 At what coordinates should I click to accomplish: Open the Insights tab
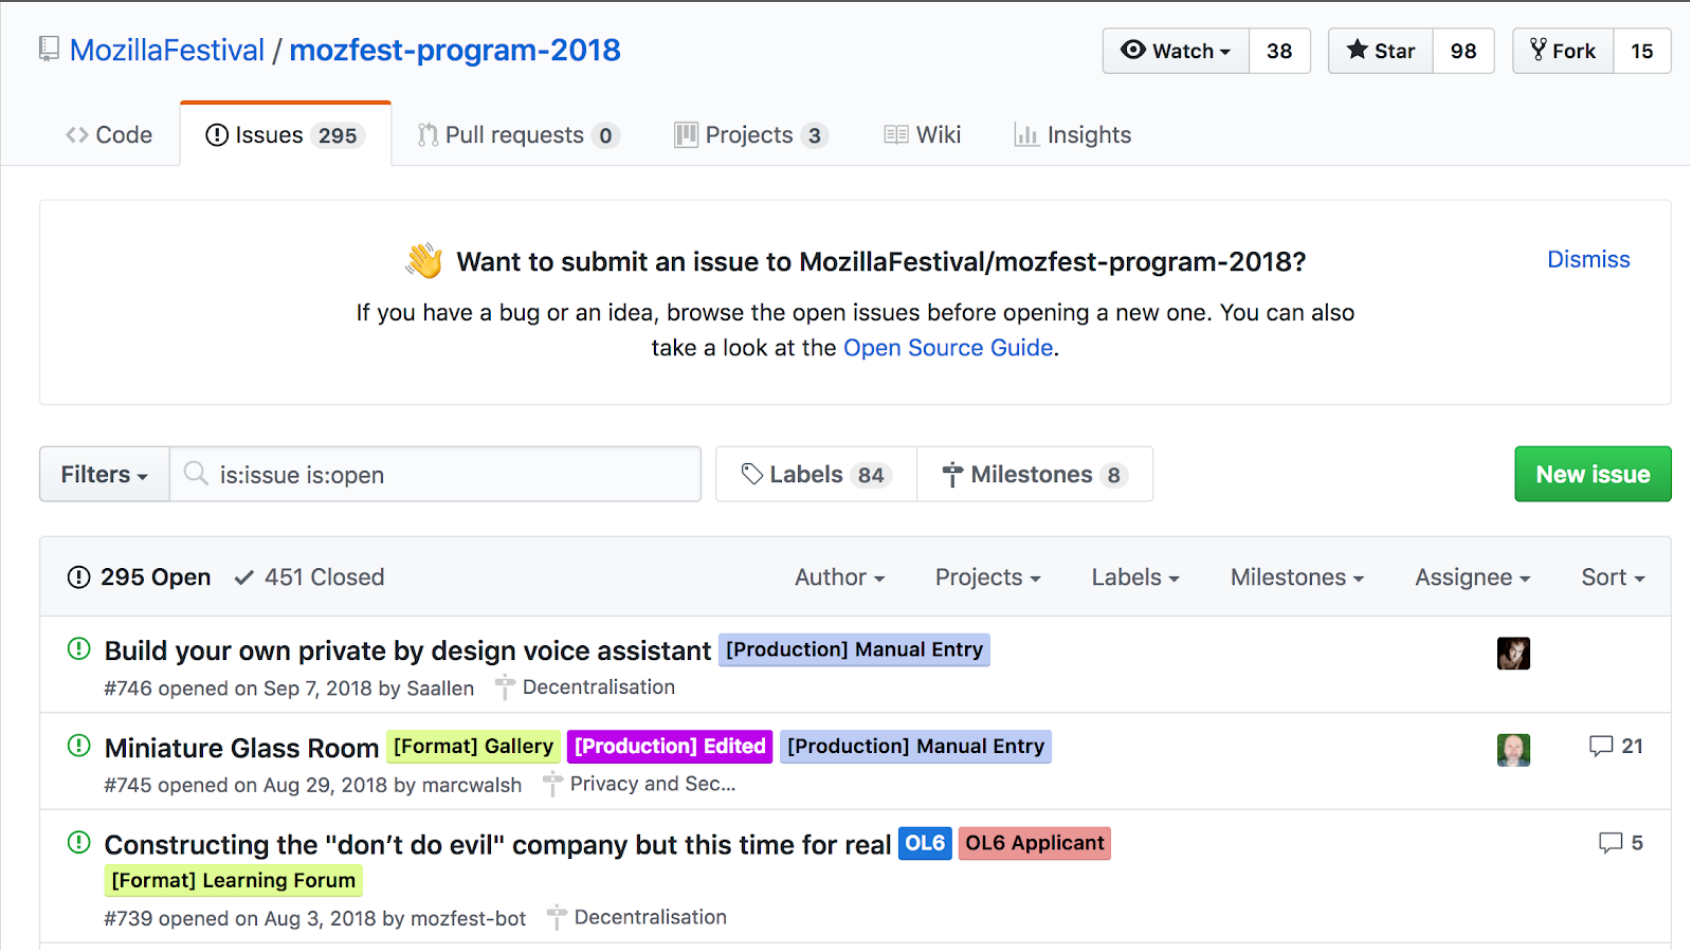(x=1072, y=135)
